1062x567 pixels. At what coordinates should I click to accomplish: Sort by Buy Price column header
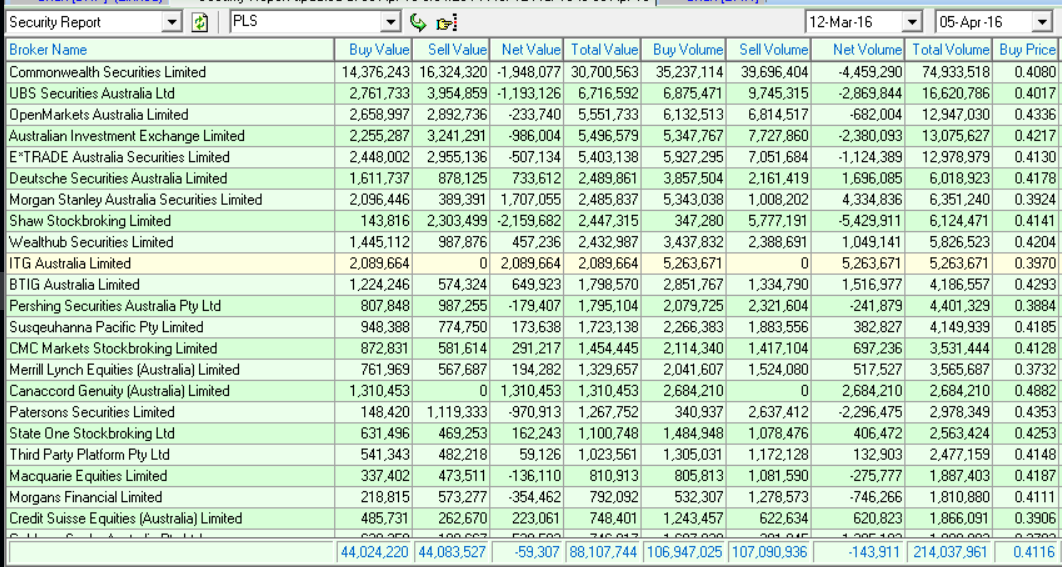click(1025, 49)
